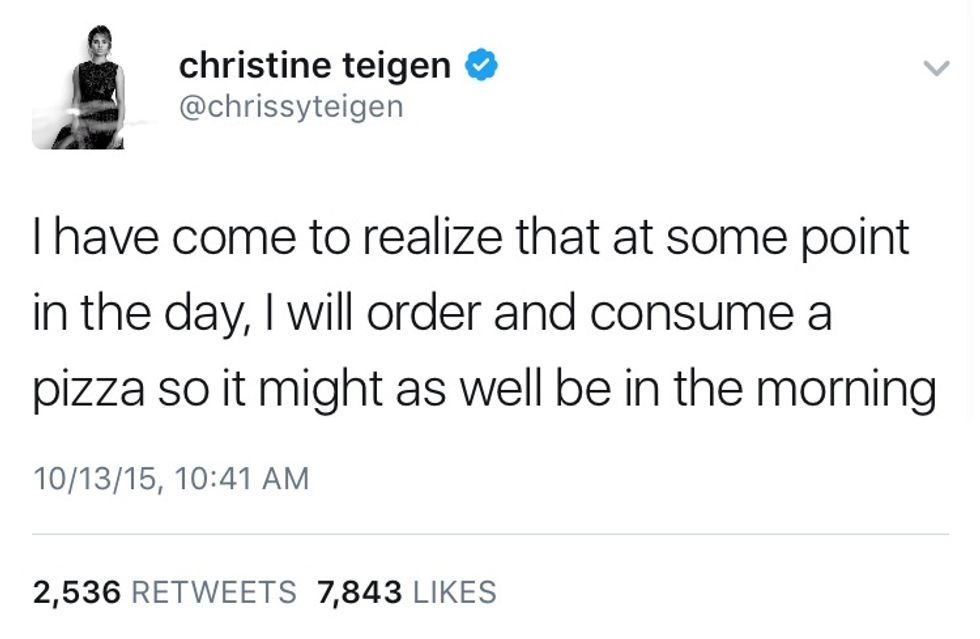Click the like count number 7,843

pos(359,592)
